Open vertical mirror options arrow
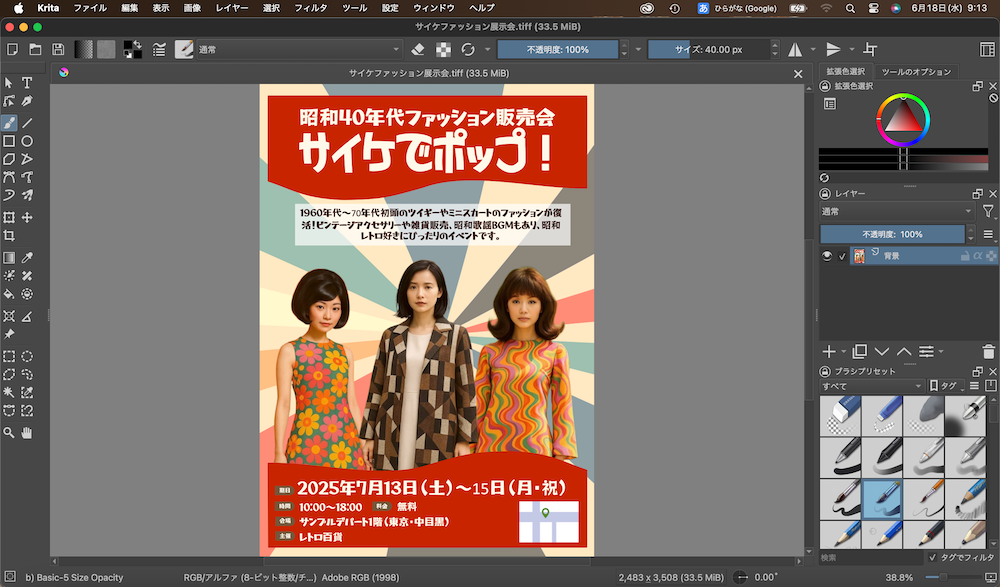Screen dimensions: 1000x587 [x=851, y=49]
